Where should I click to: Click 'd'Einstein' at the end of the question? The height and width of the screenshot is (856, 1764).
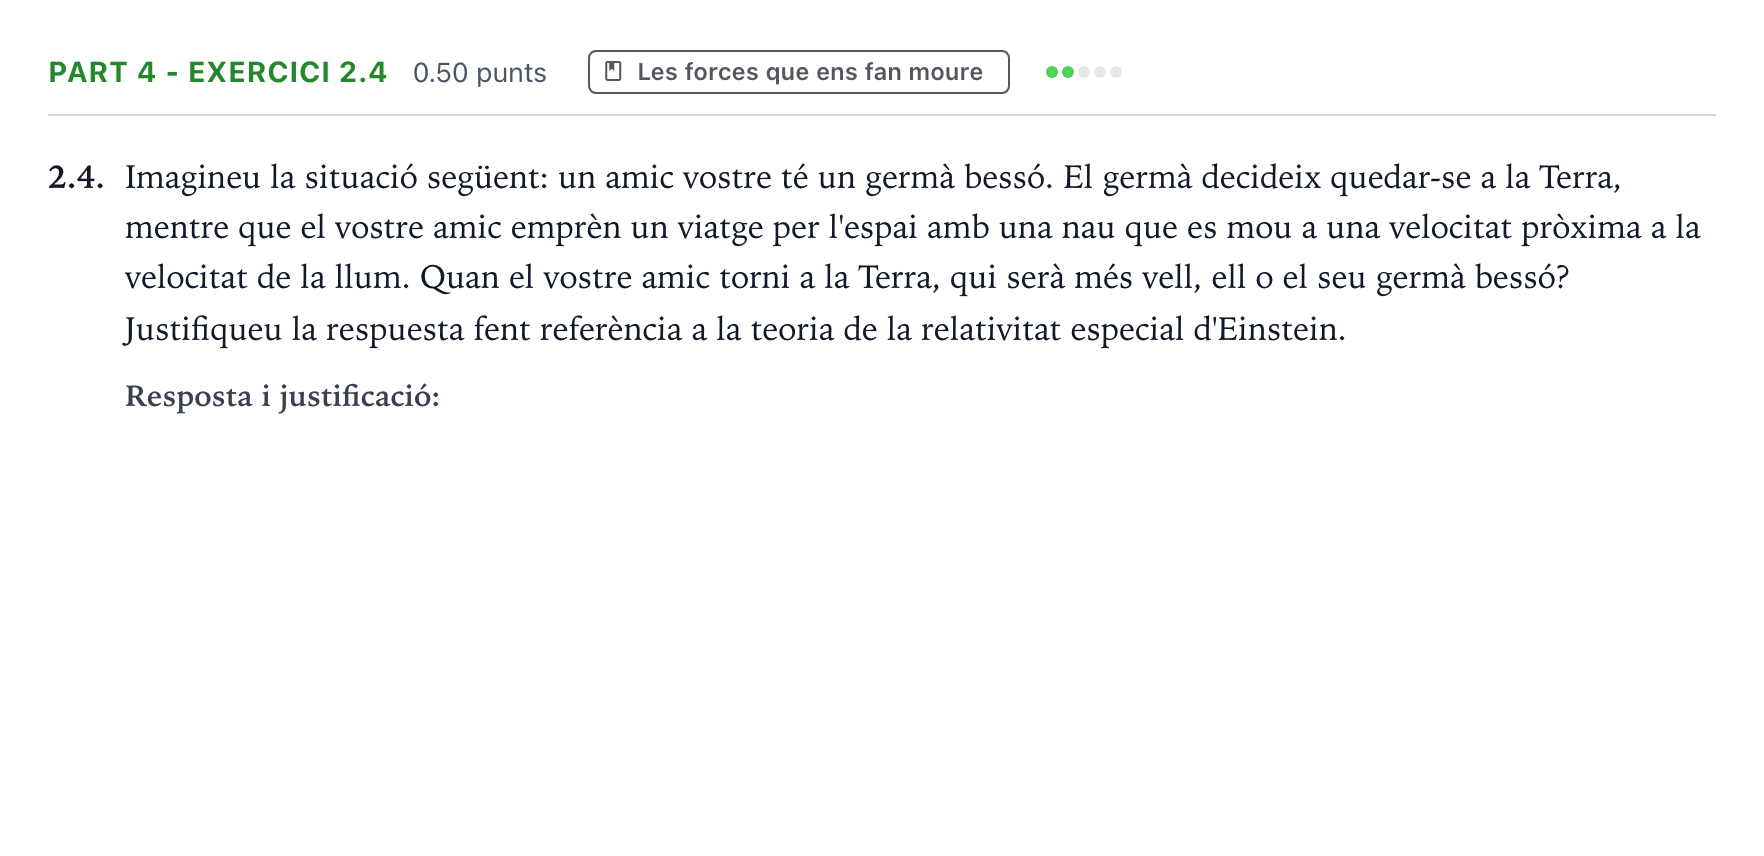[1269, 329]
